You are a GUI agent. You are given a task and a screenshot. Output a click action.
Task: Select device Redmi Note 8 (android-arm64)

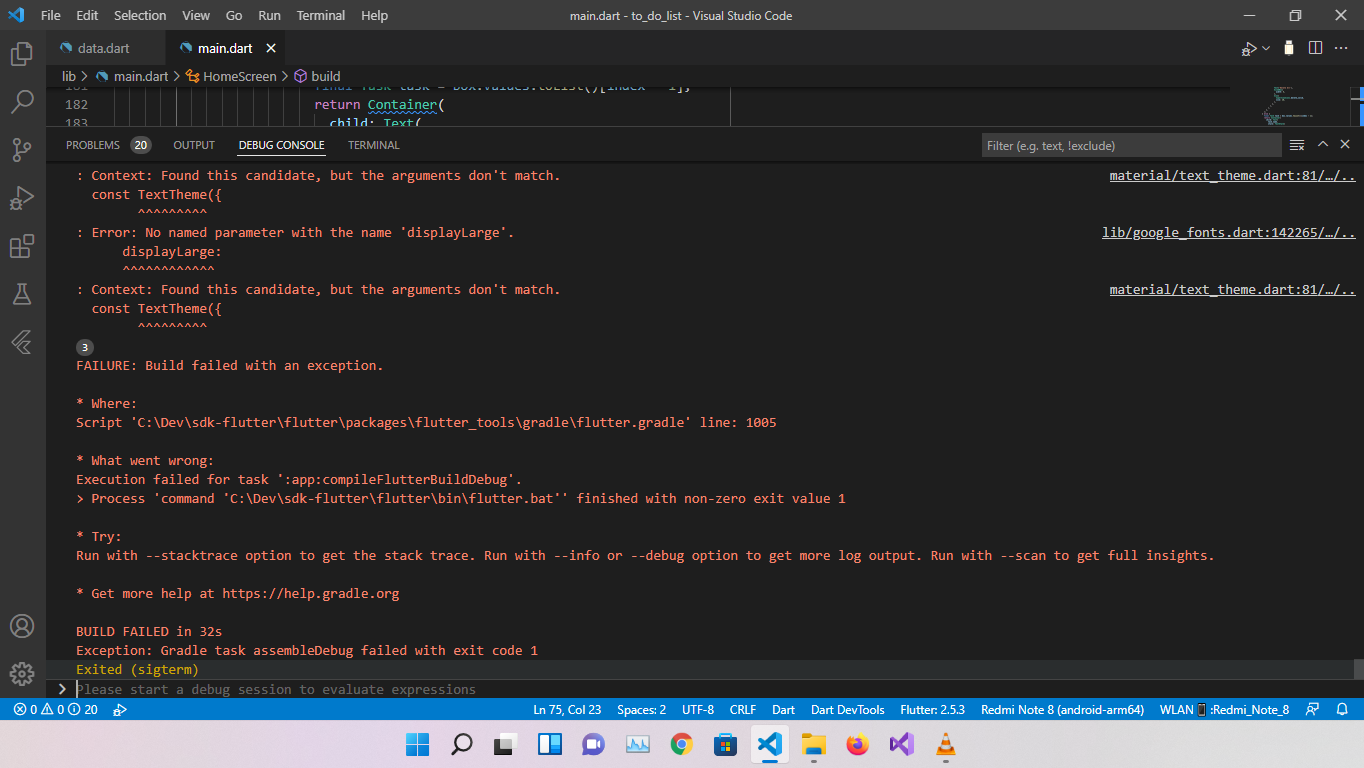pos(1062,710)
